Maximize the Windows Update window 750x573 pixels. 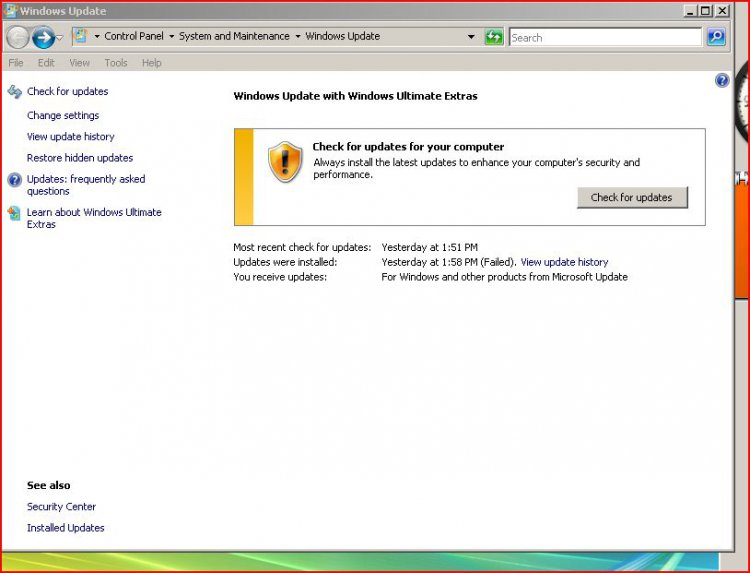705,10
